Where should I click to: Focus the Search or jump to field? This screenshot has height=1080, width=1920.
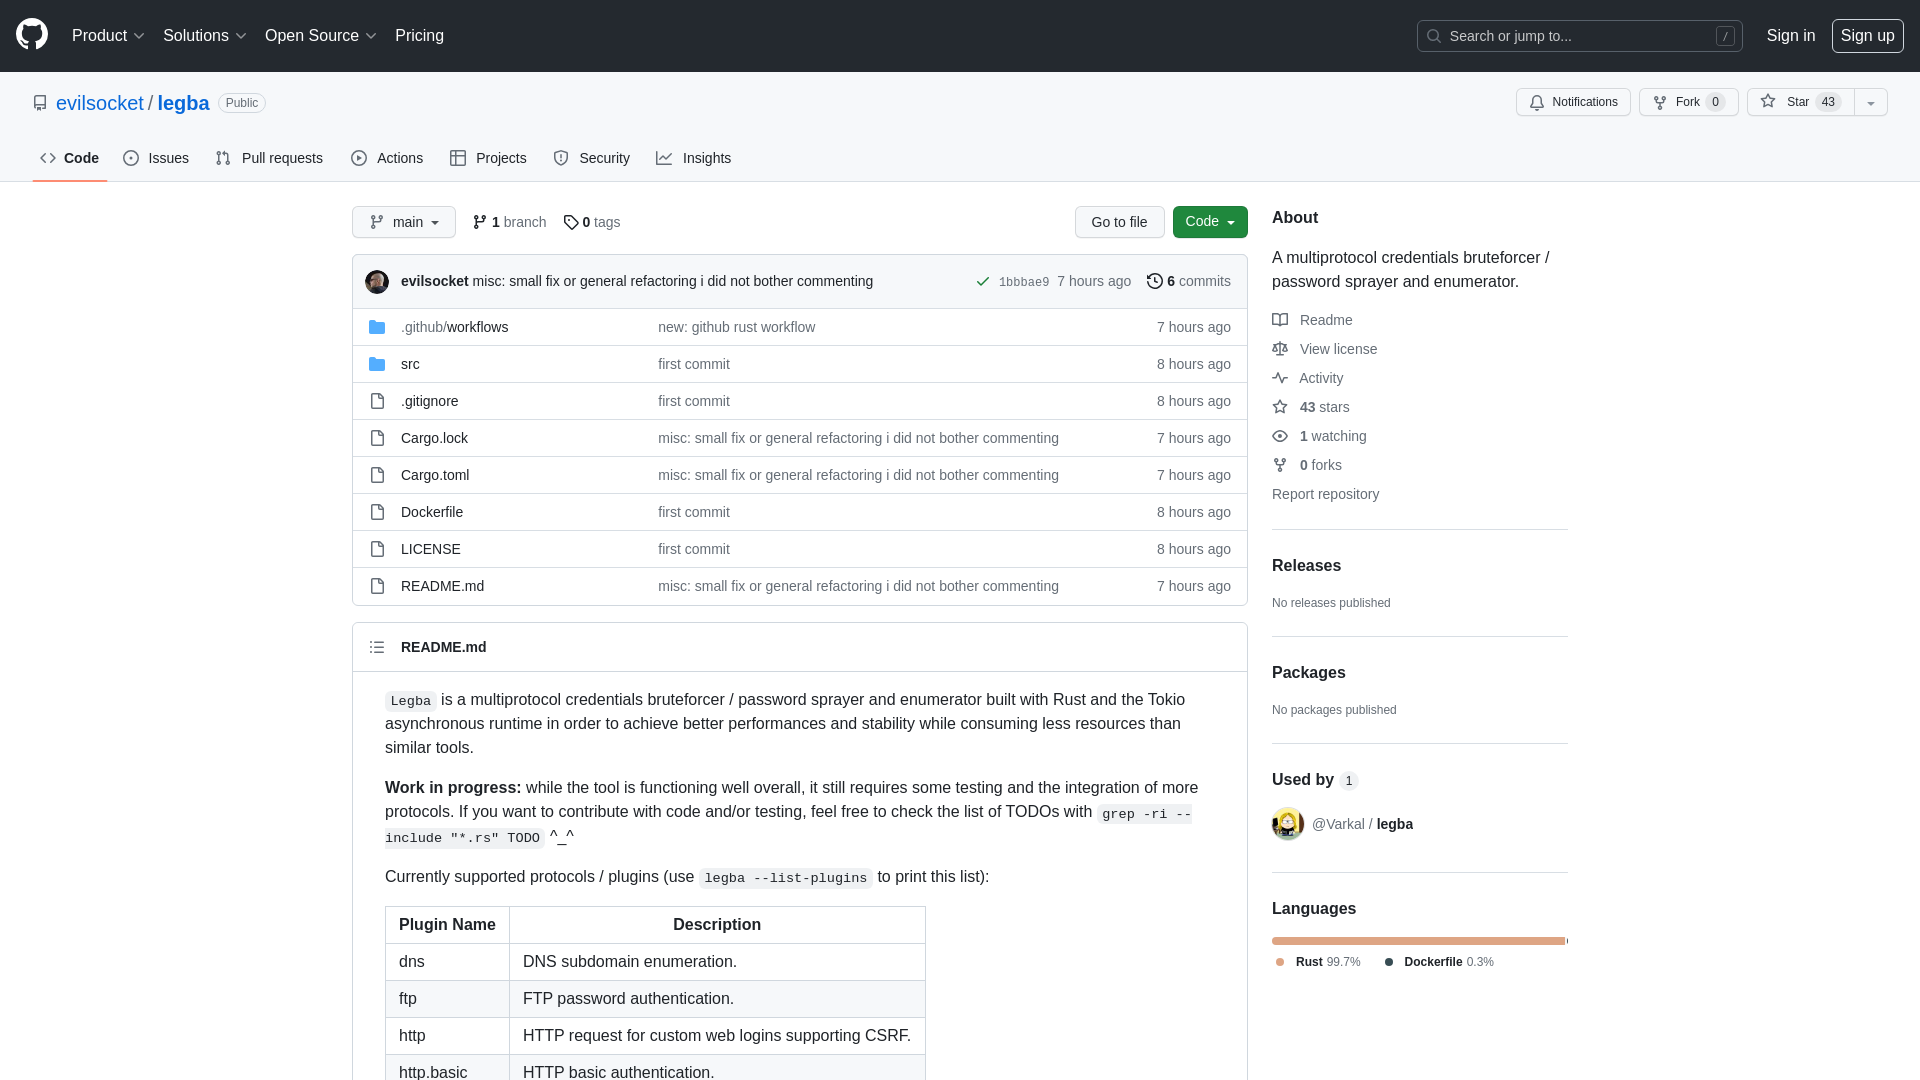[x=1579, y=36]
